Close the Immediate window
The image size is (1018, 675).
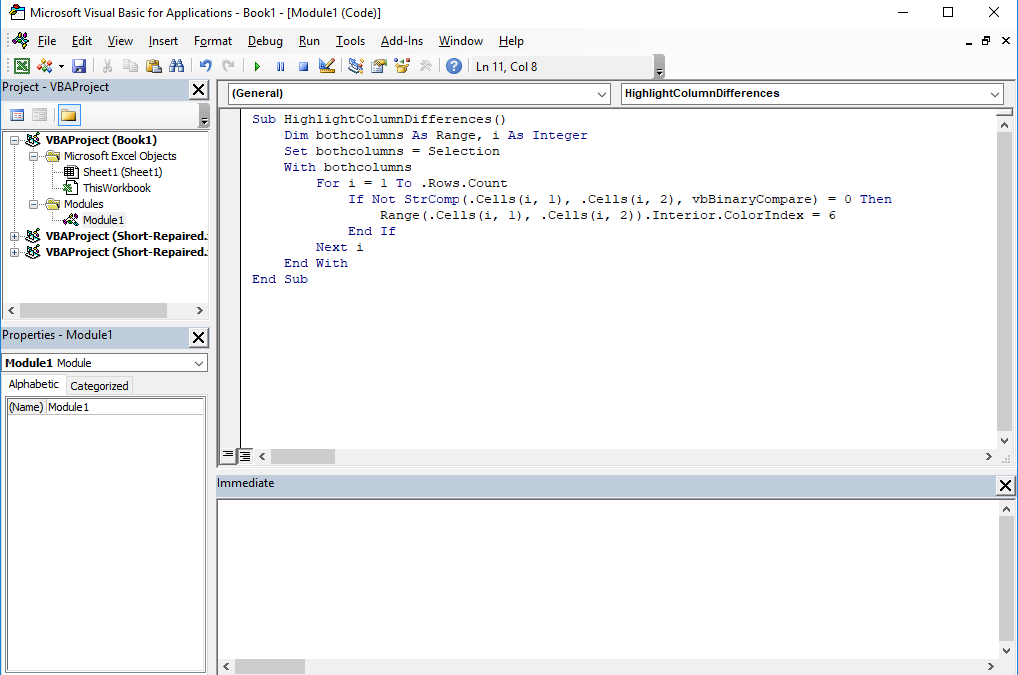[x=1004, y=486]
